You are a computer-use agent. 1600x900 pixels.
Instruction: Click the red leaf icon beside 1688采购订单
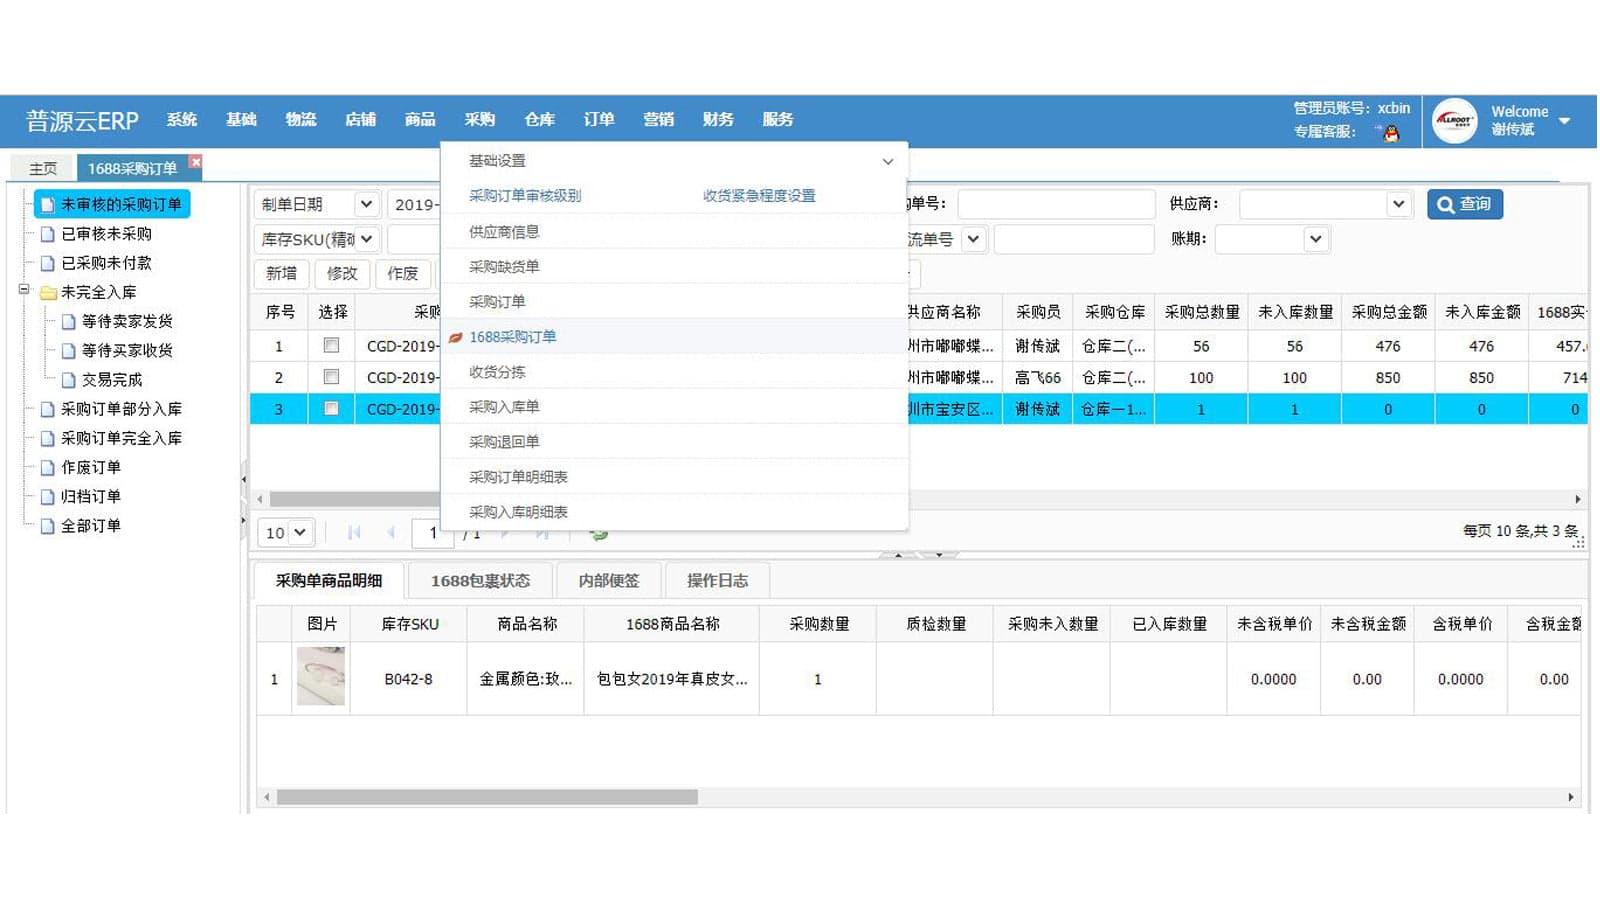point(456,337)
